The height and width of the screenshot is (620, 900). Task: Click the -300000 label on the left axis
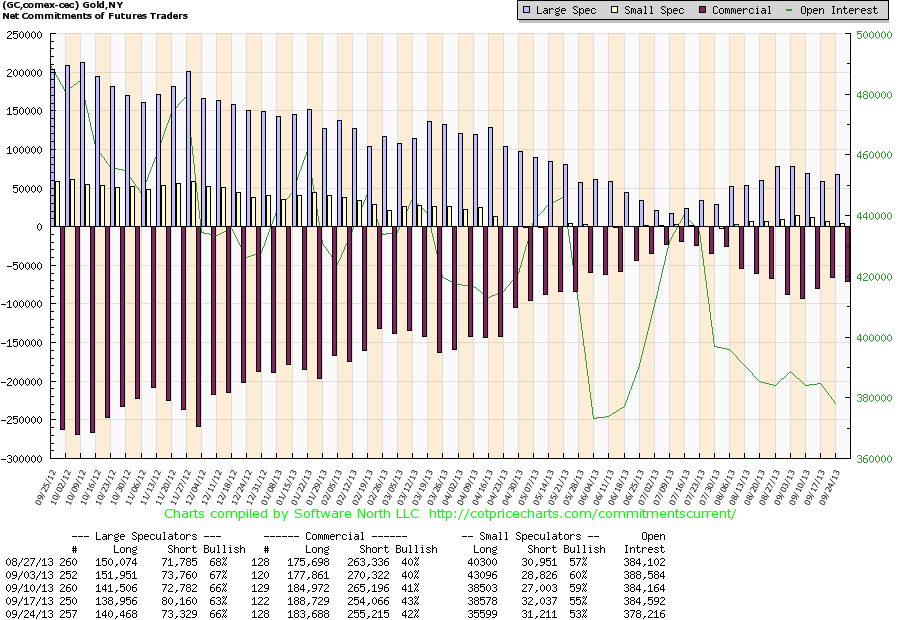click(x=22, y=459)
